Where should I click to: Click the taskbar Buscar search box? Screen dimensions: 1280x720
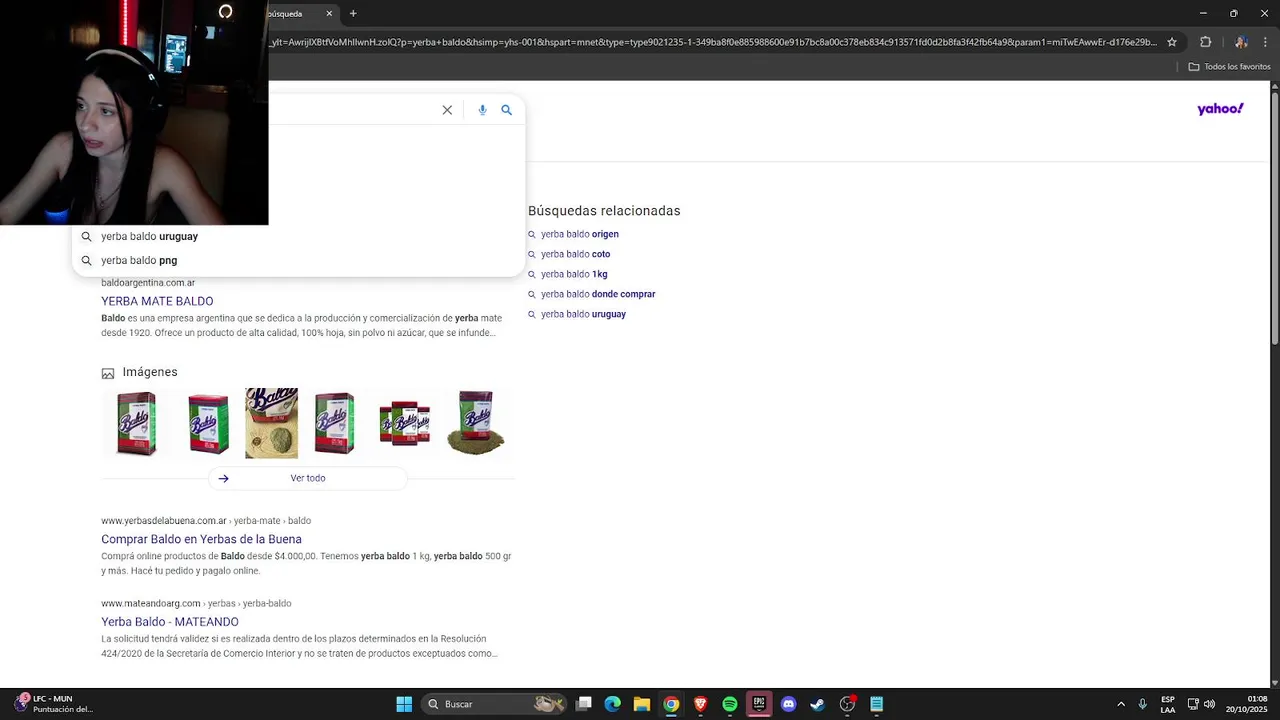(494, 704)
